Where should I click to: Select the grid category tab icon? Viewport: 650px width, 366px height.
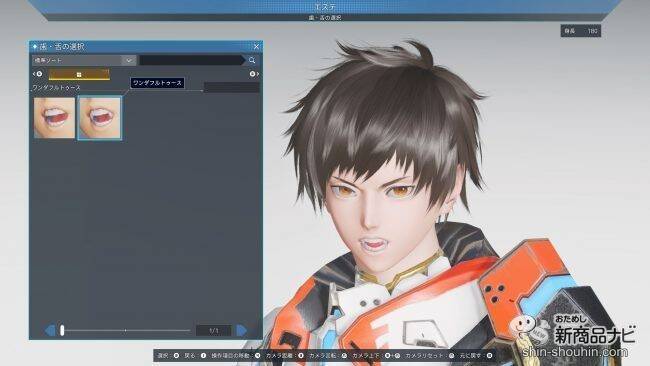[79, 75]
